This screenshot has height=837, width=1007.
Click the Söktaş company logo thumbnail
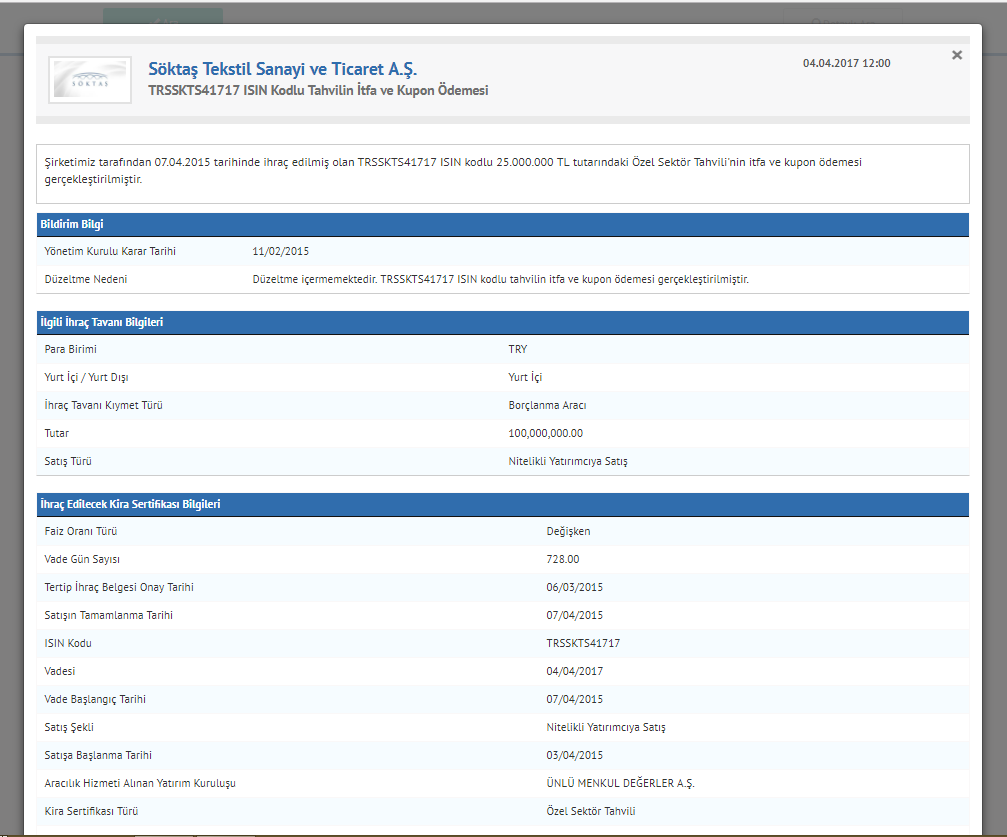tap(89, 81)
